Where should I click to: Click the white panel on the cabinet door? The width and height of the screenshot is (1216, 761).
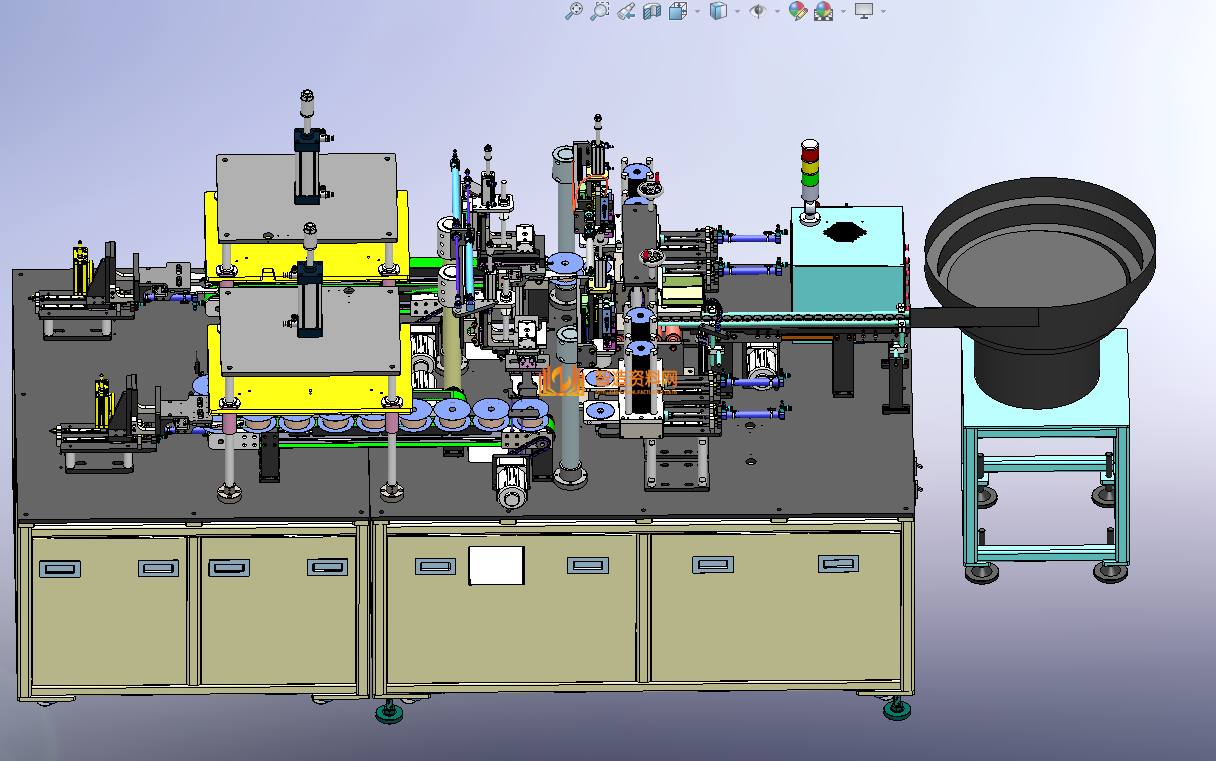[496, 565]
